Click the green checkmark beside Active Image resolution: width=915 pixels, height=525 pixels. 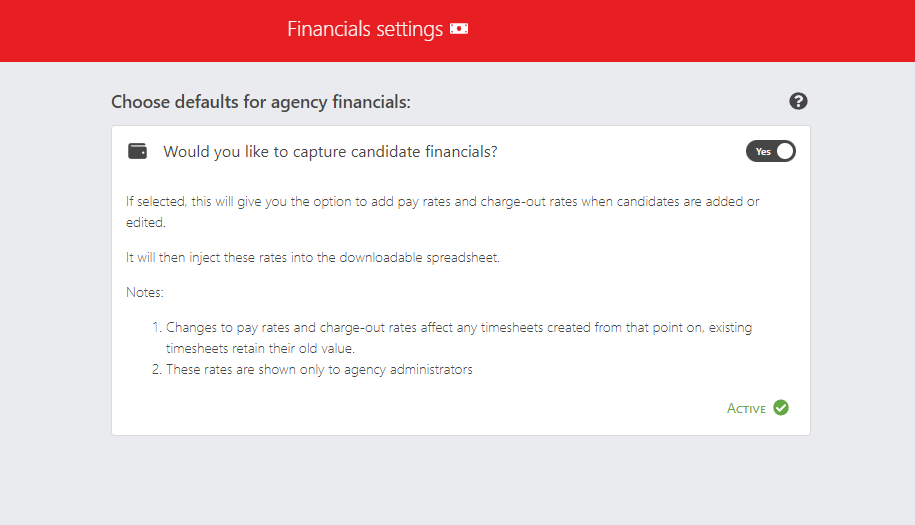[x=781, y=408]
